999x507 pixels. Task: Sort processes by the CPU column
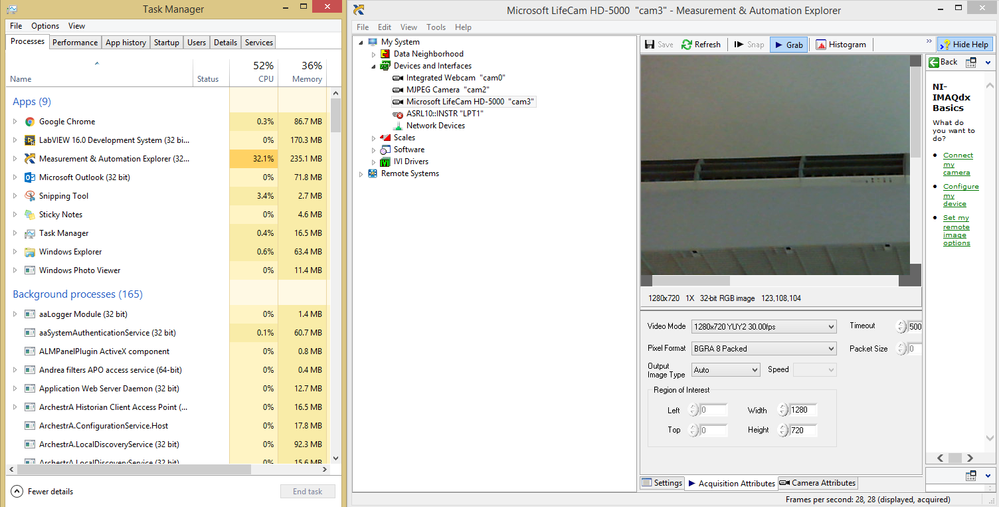point(254,72)
